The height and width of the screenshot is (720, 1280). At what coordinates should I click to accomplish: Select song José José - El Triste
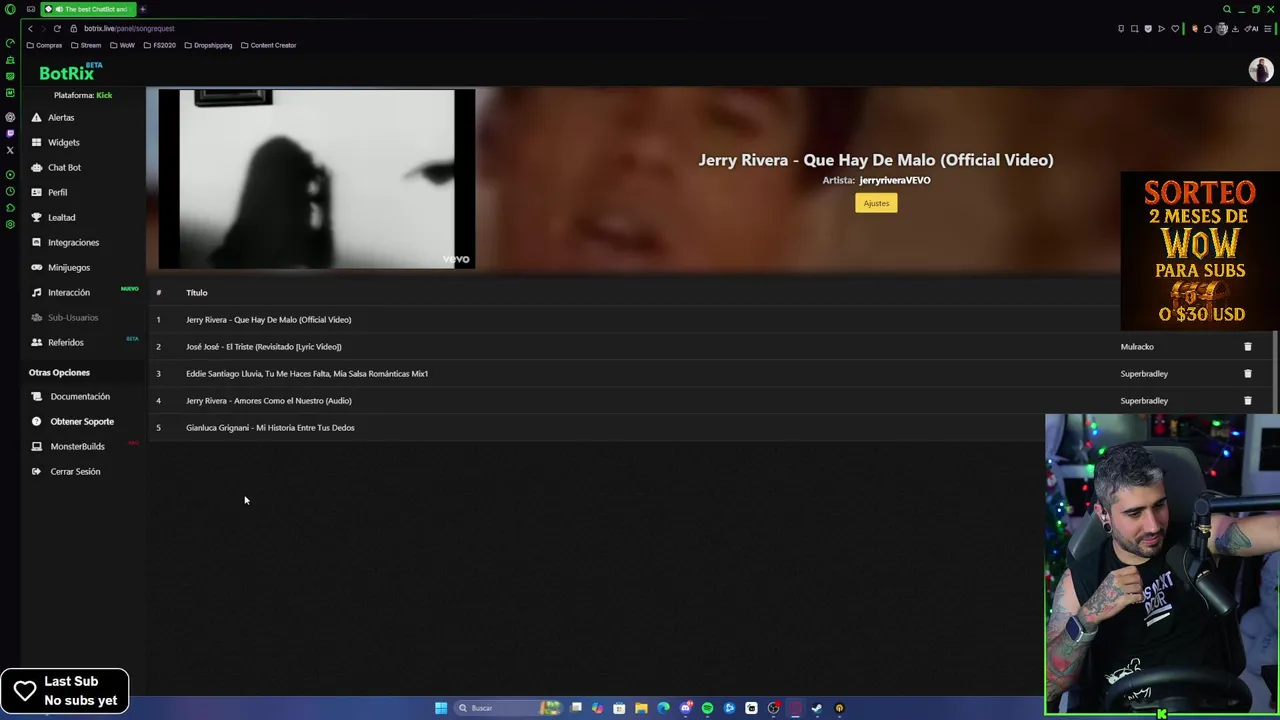pyautogui.click(x=263, y=347)
